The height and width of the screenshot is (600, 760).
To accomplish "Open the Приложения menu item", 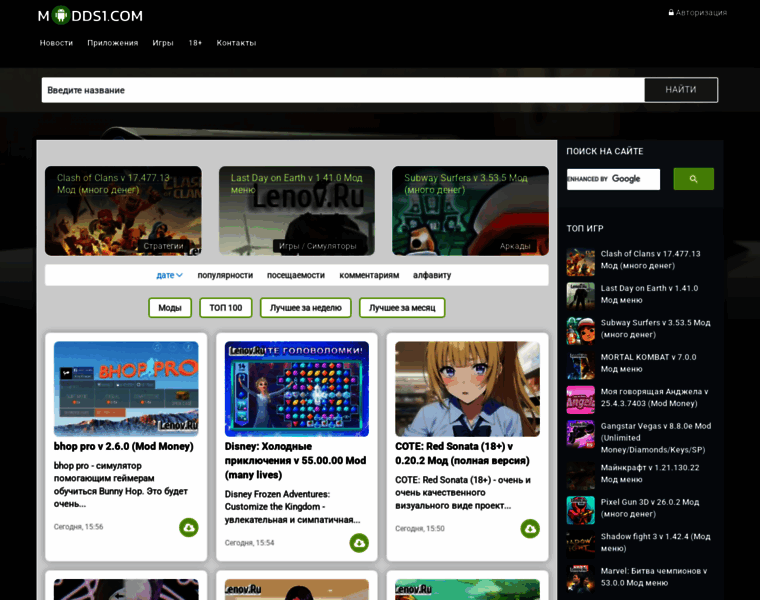I will [x=112, y=43].
